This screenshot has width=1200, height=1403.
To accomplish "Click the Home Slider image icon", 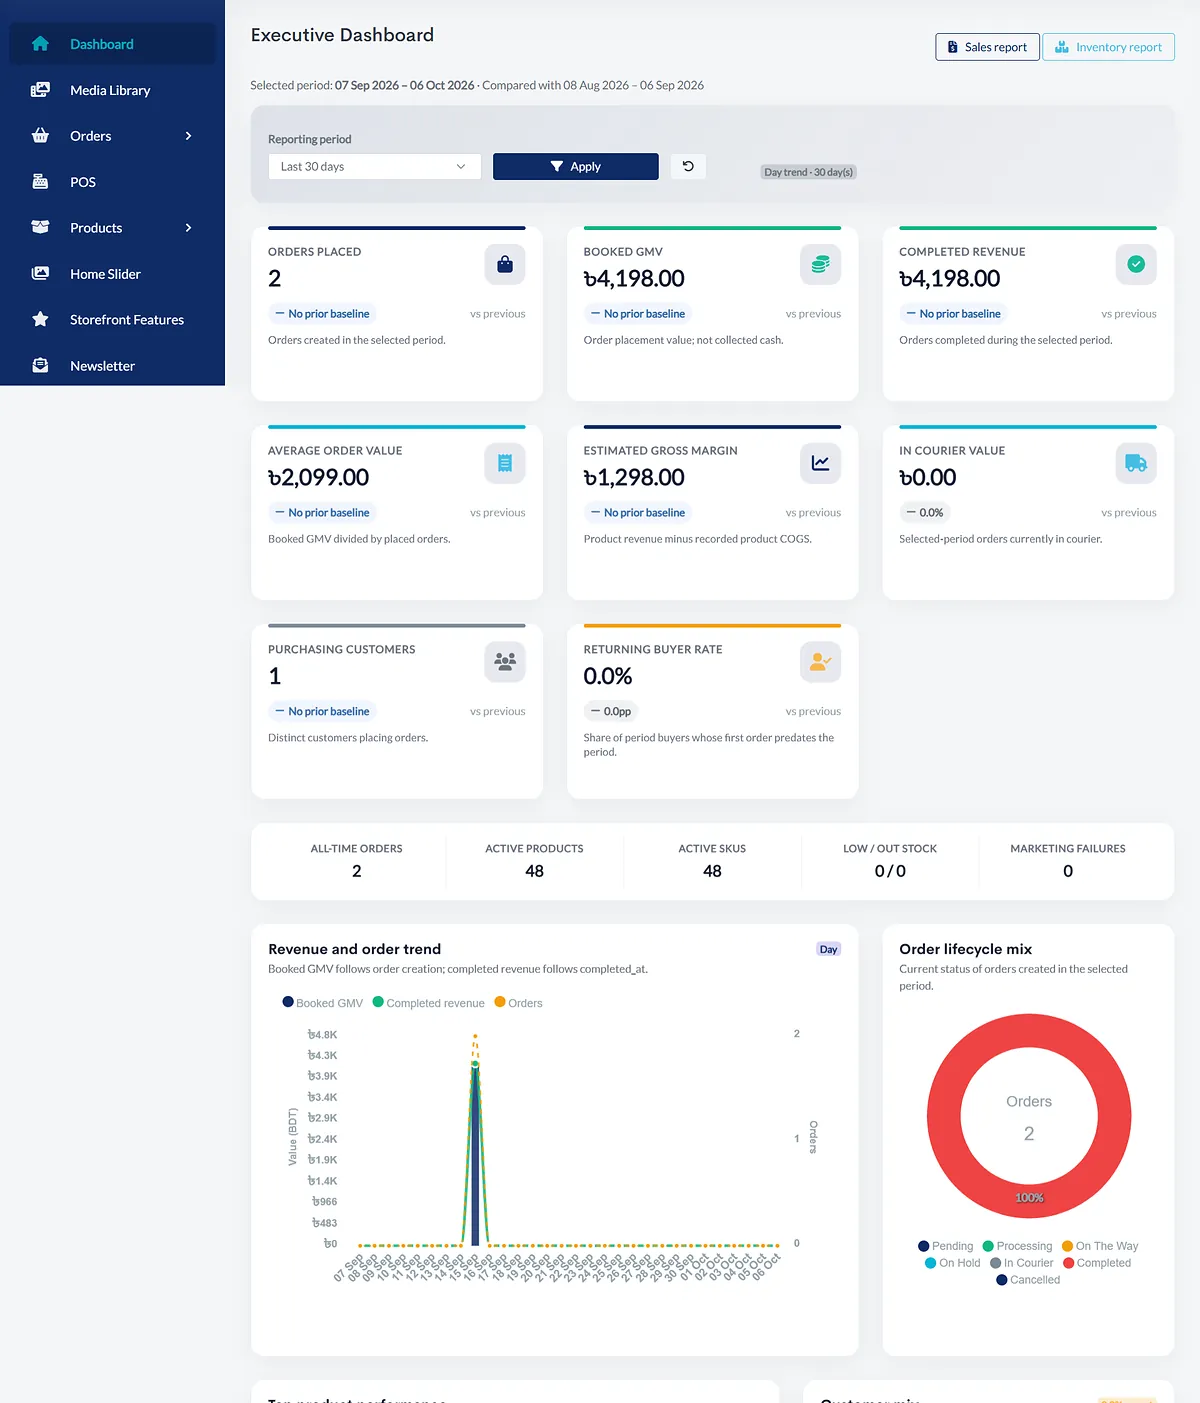I will click(40, 274).
